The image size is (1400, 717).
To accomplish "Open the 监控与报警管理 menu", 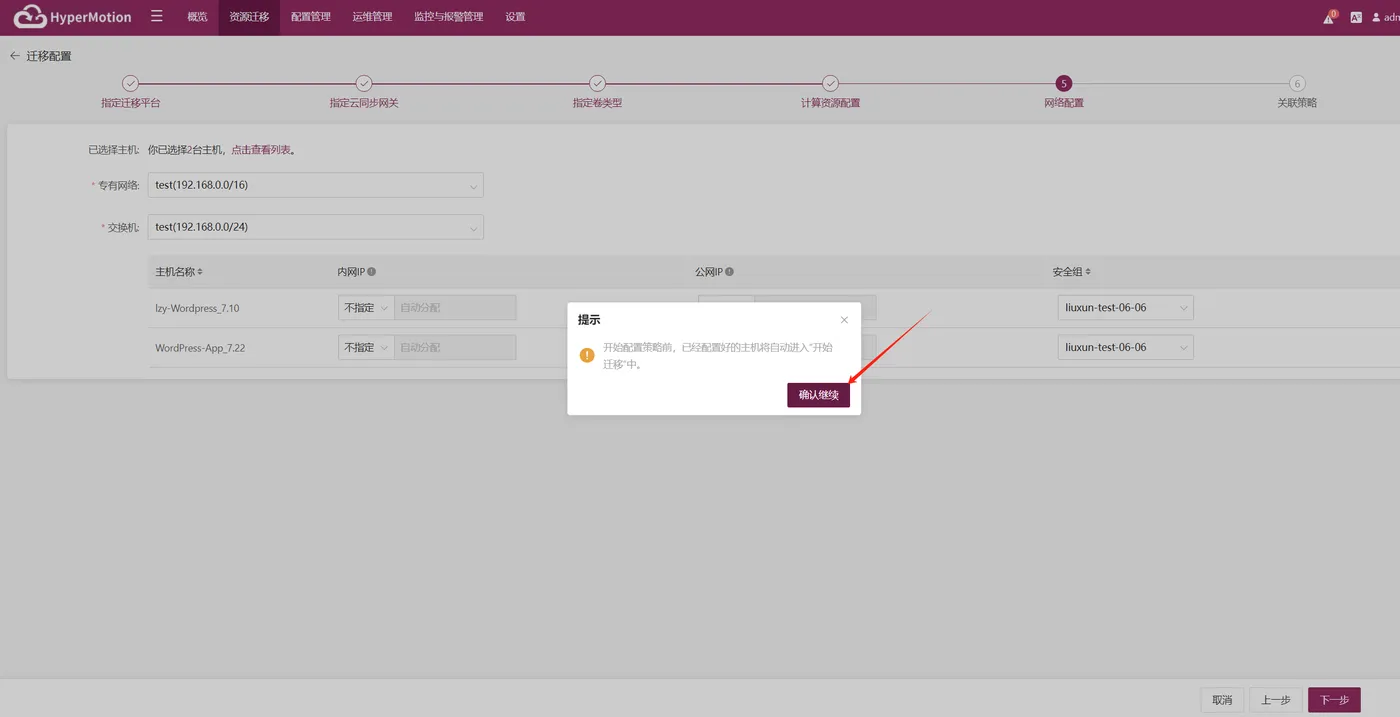I will tap(449, 17).
